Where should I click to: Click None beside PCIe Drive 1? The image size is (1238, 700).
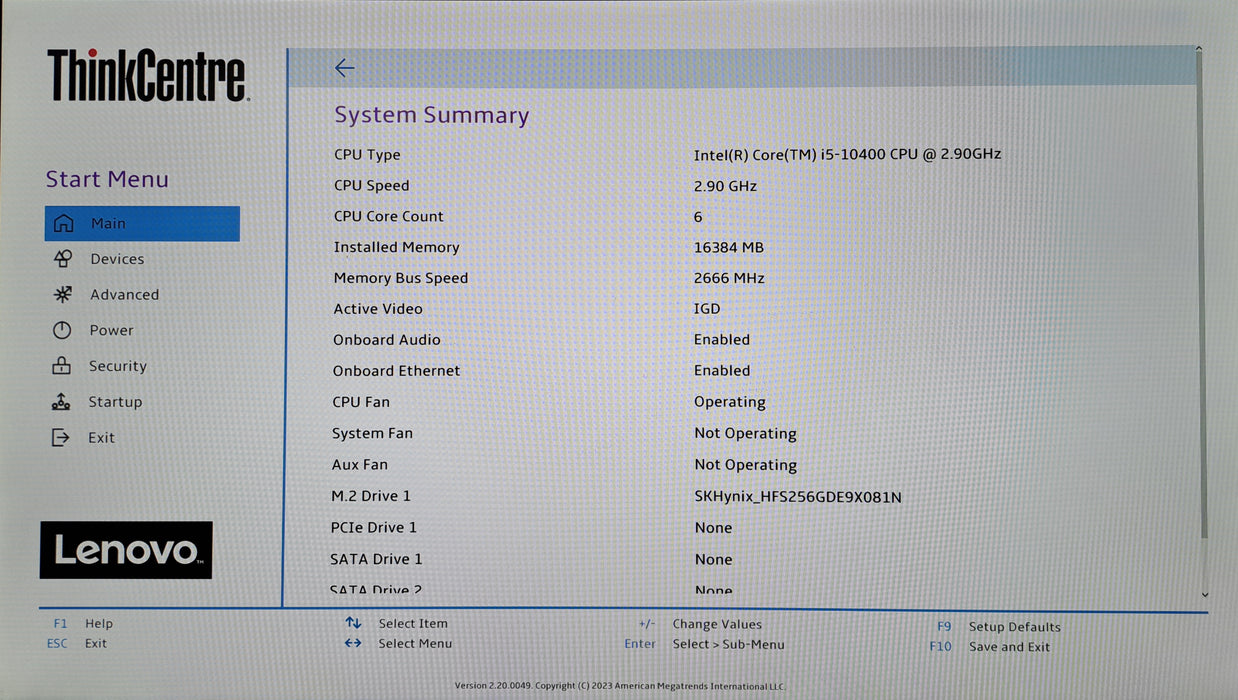(x=714, y=528)
